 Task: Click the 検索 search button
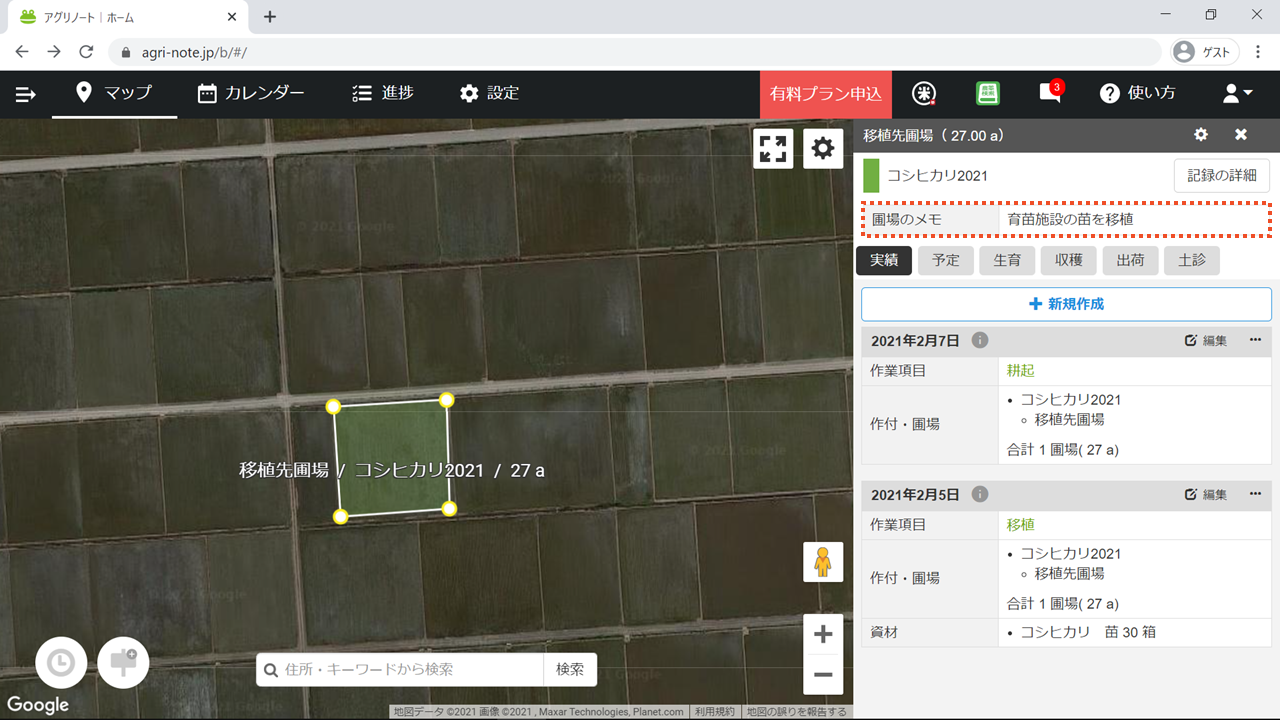click(570, 669)
